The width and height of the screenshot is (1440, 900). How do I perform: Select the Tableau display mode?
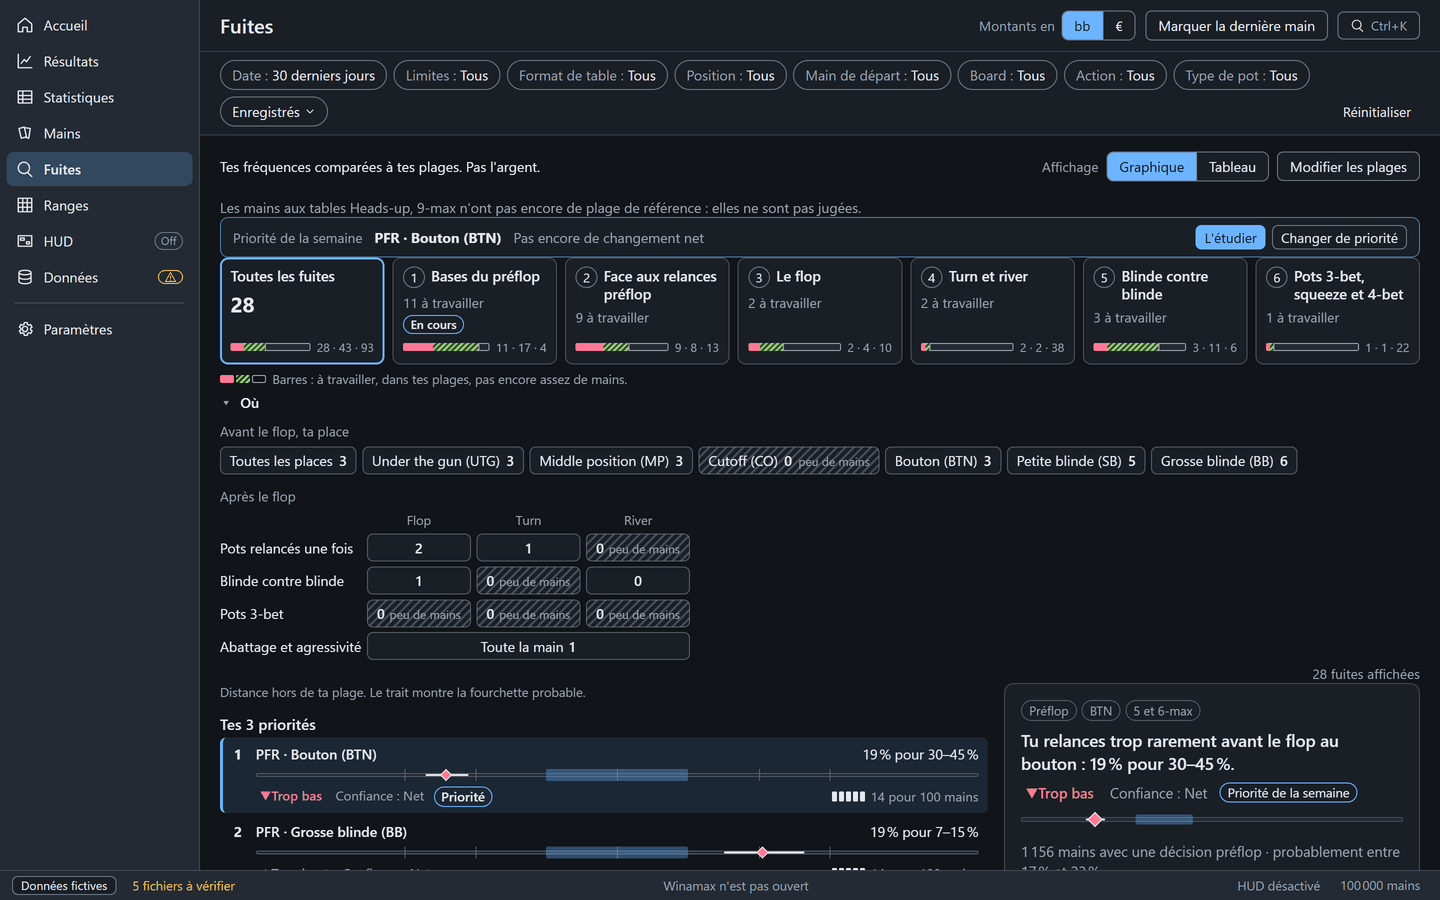click(x=1232, y=167)
